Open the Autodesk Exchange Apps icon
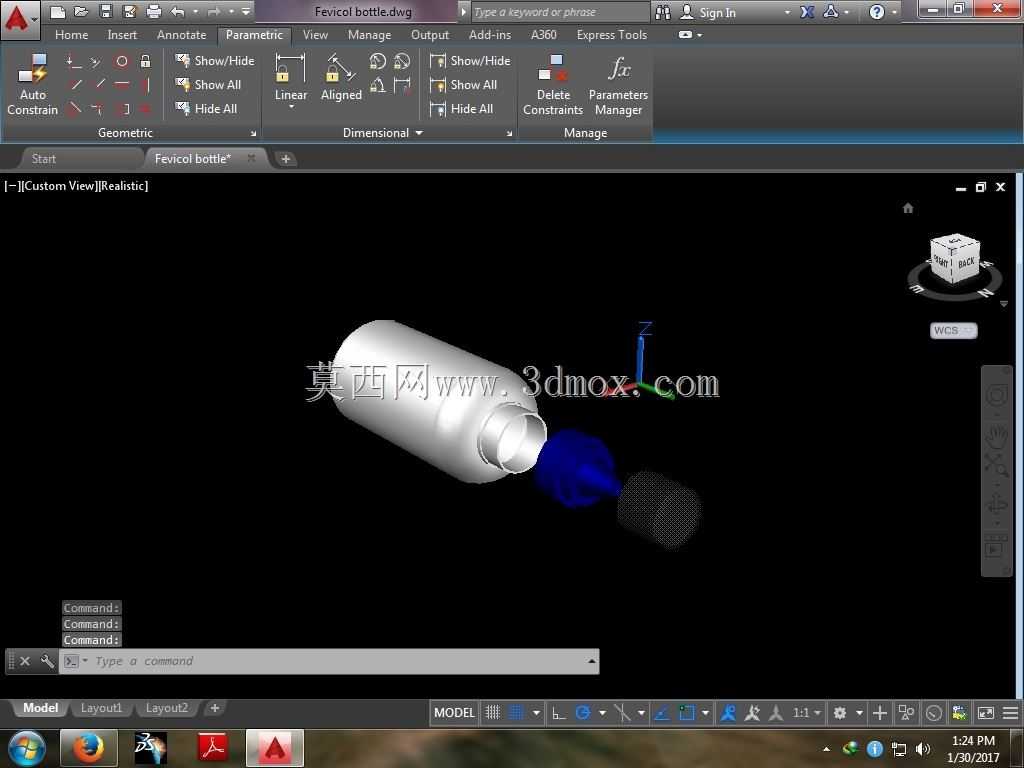Viewport: 1024px width, 768px height. (807, 12)
